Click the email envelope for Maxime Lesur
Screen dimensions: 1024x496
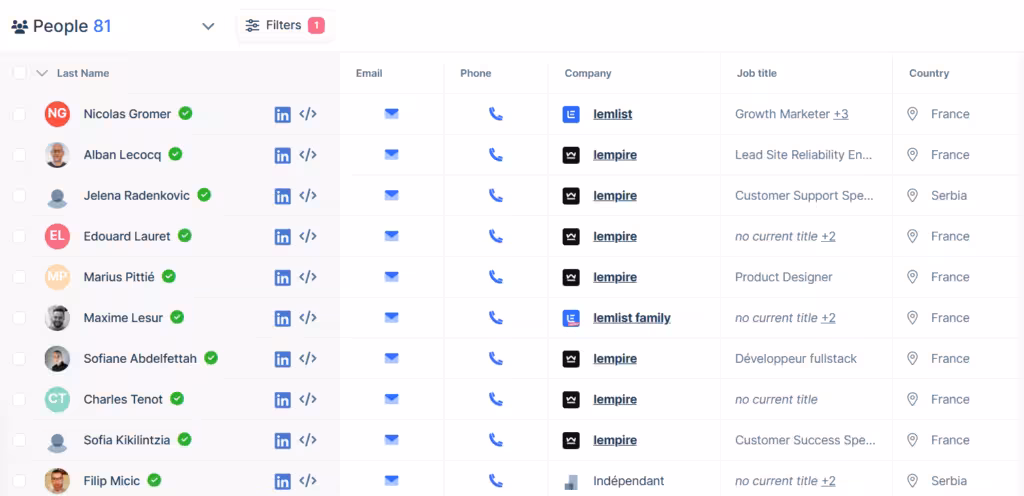[391, 318]
